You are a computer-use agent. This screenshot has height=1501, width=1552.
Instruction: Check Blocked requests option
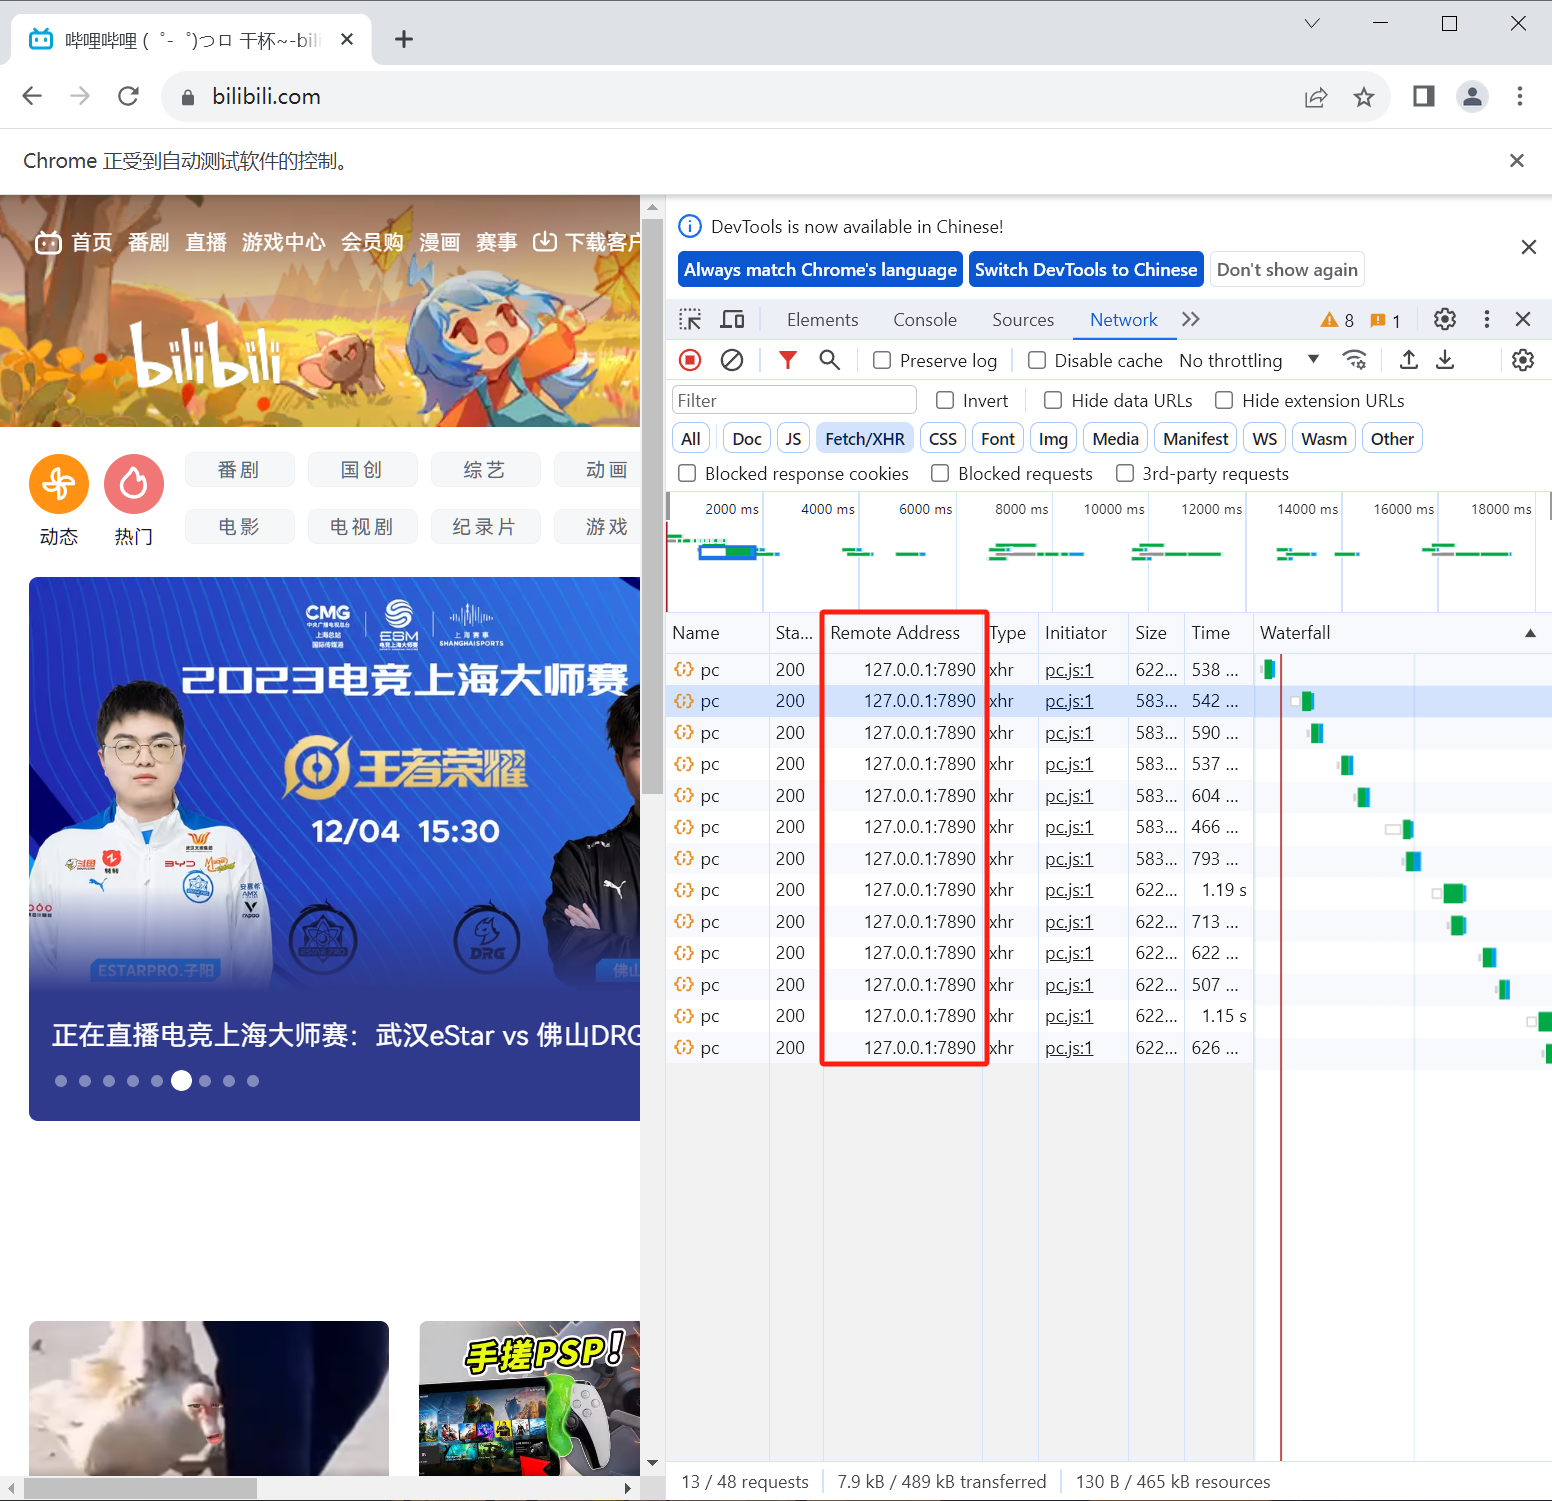click(x=940, y=473)
